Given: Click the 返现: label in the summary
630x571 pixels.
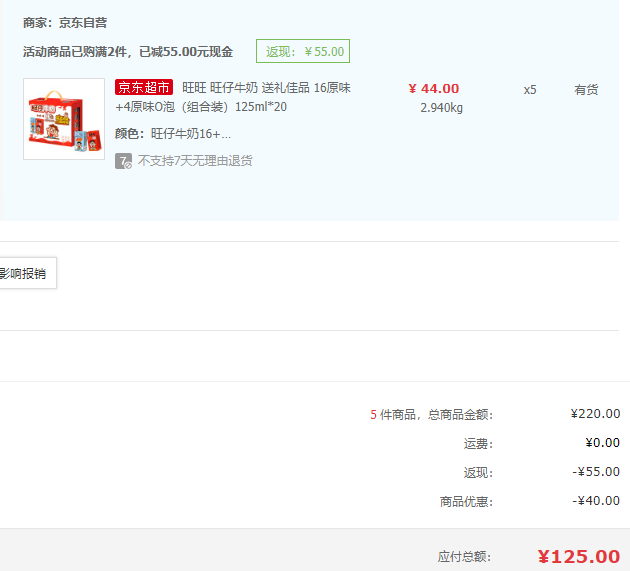Looking at the screenshot, I should pyautogui.click(x=479, y=473).
